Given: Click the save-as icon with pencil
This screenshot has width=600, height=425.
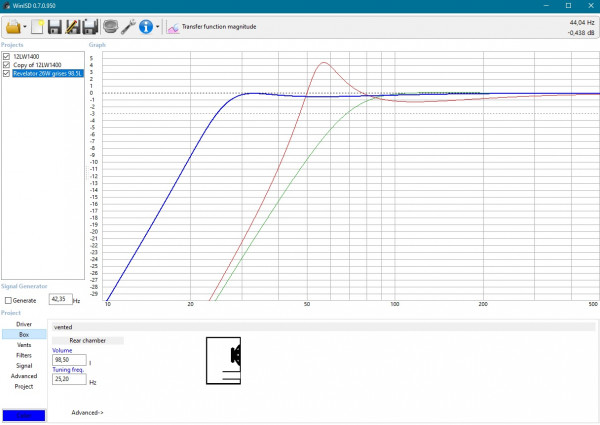Looking at the screenshot, I should point(72,26).
